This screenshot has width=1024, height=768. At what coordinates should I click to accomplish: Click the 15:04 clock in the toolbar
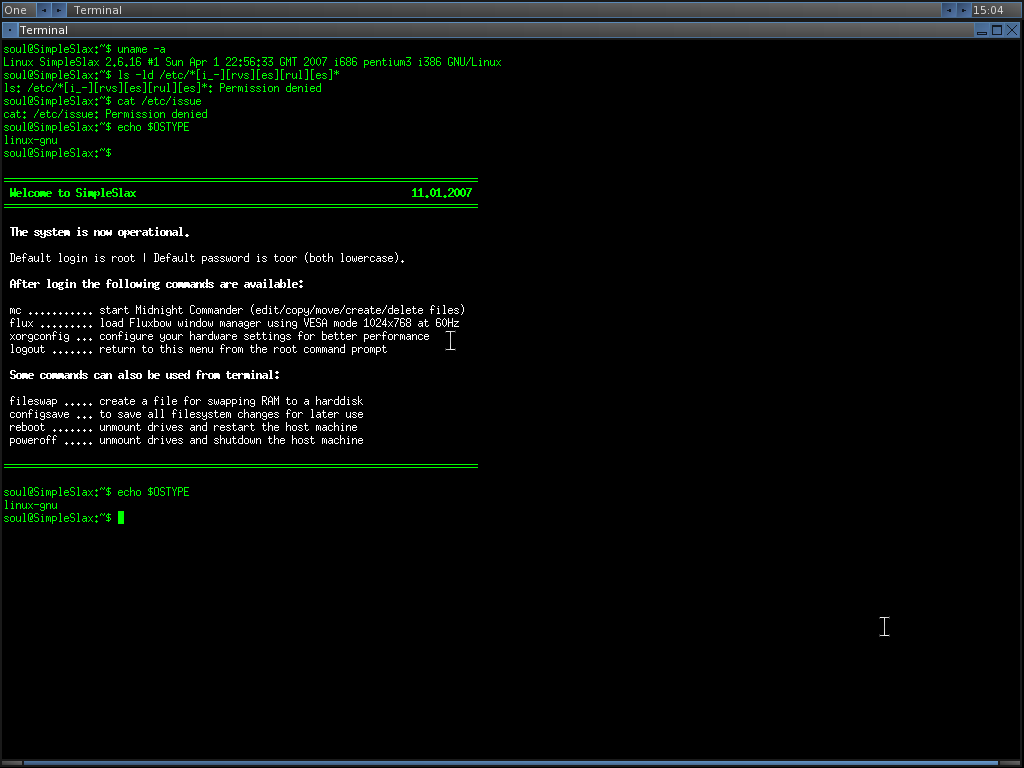click(x=988, y=10)
